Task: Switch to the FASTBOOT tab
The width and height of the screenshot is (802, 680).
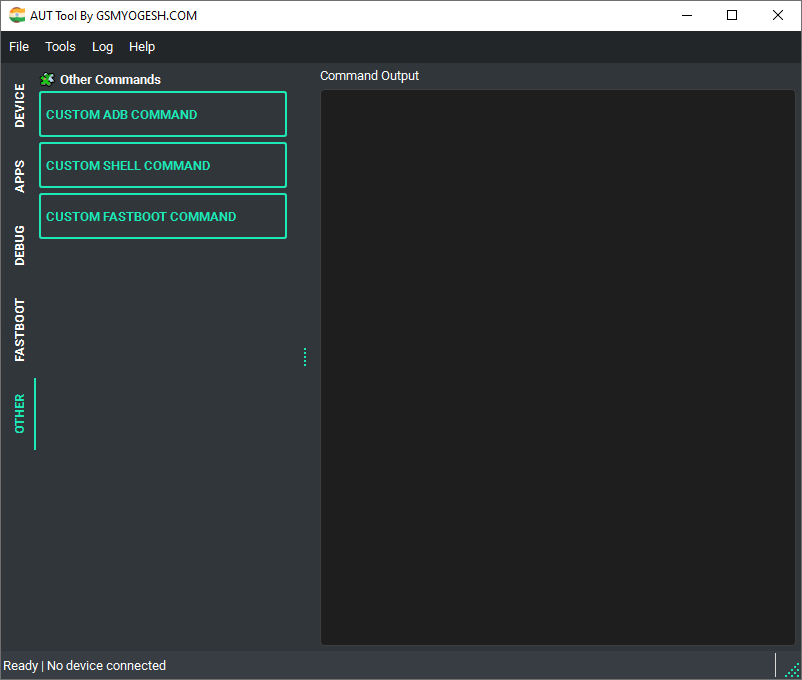Action: (20, 328)
